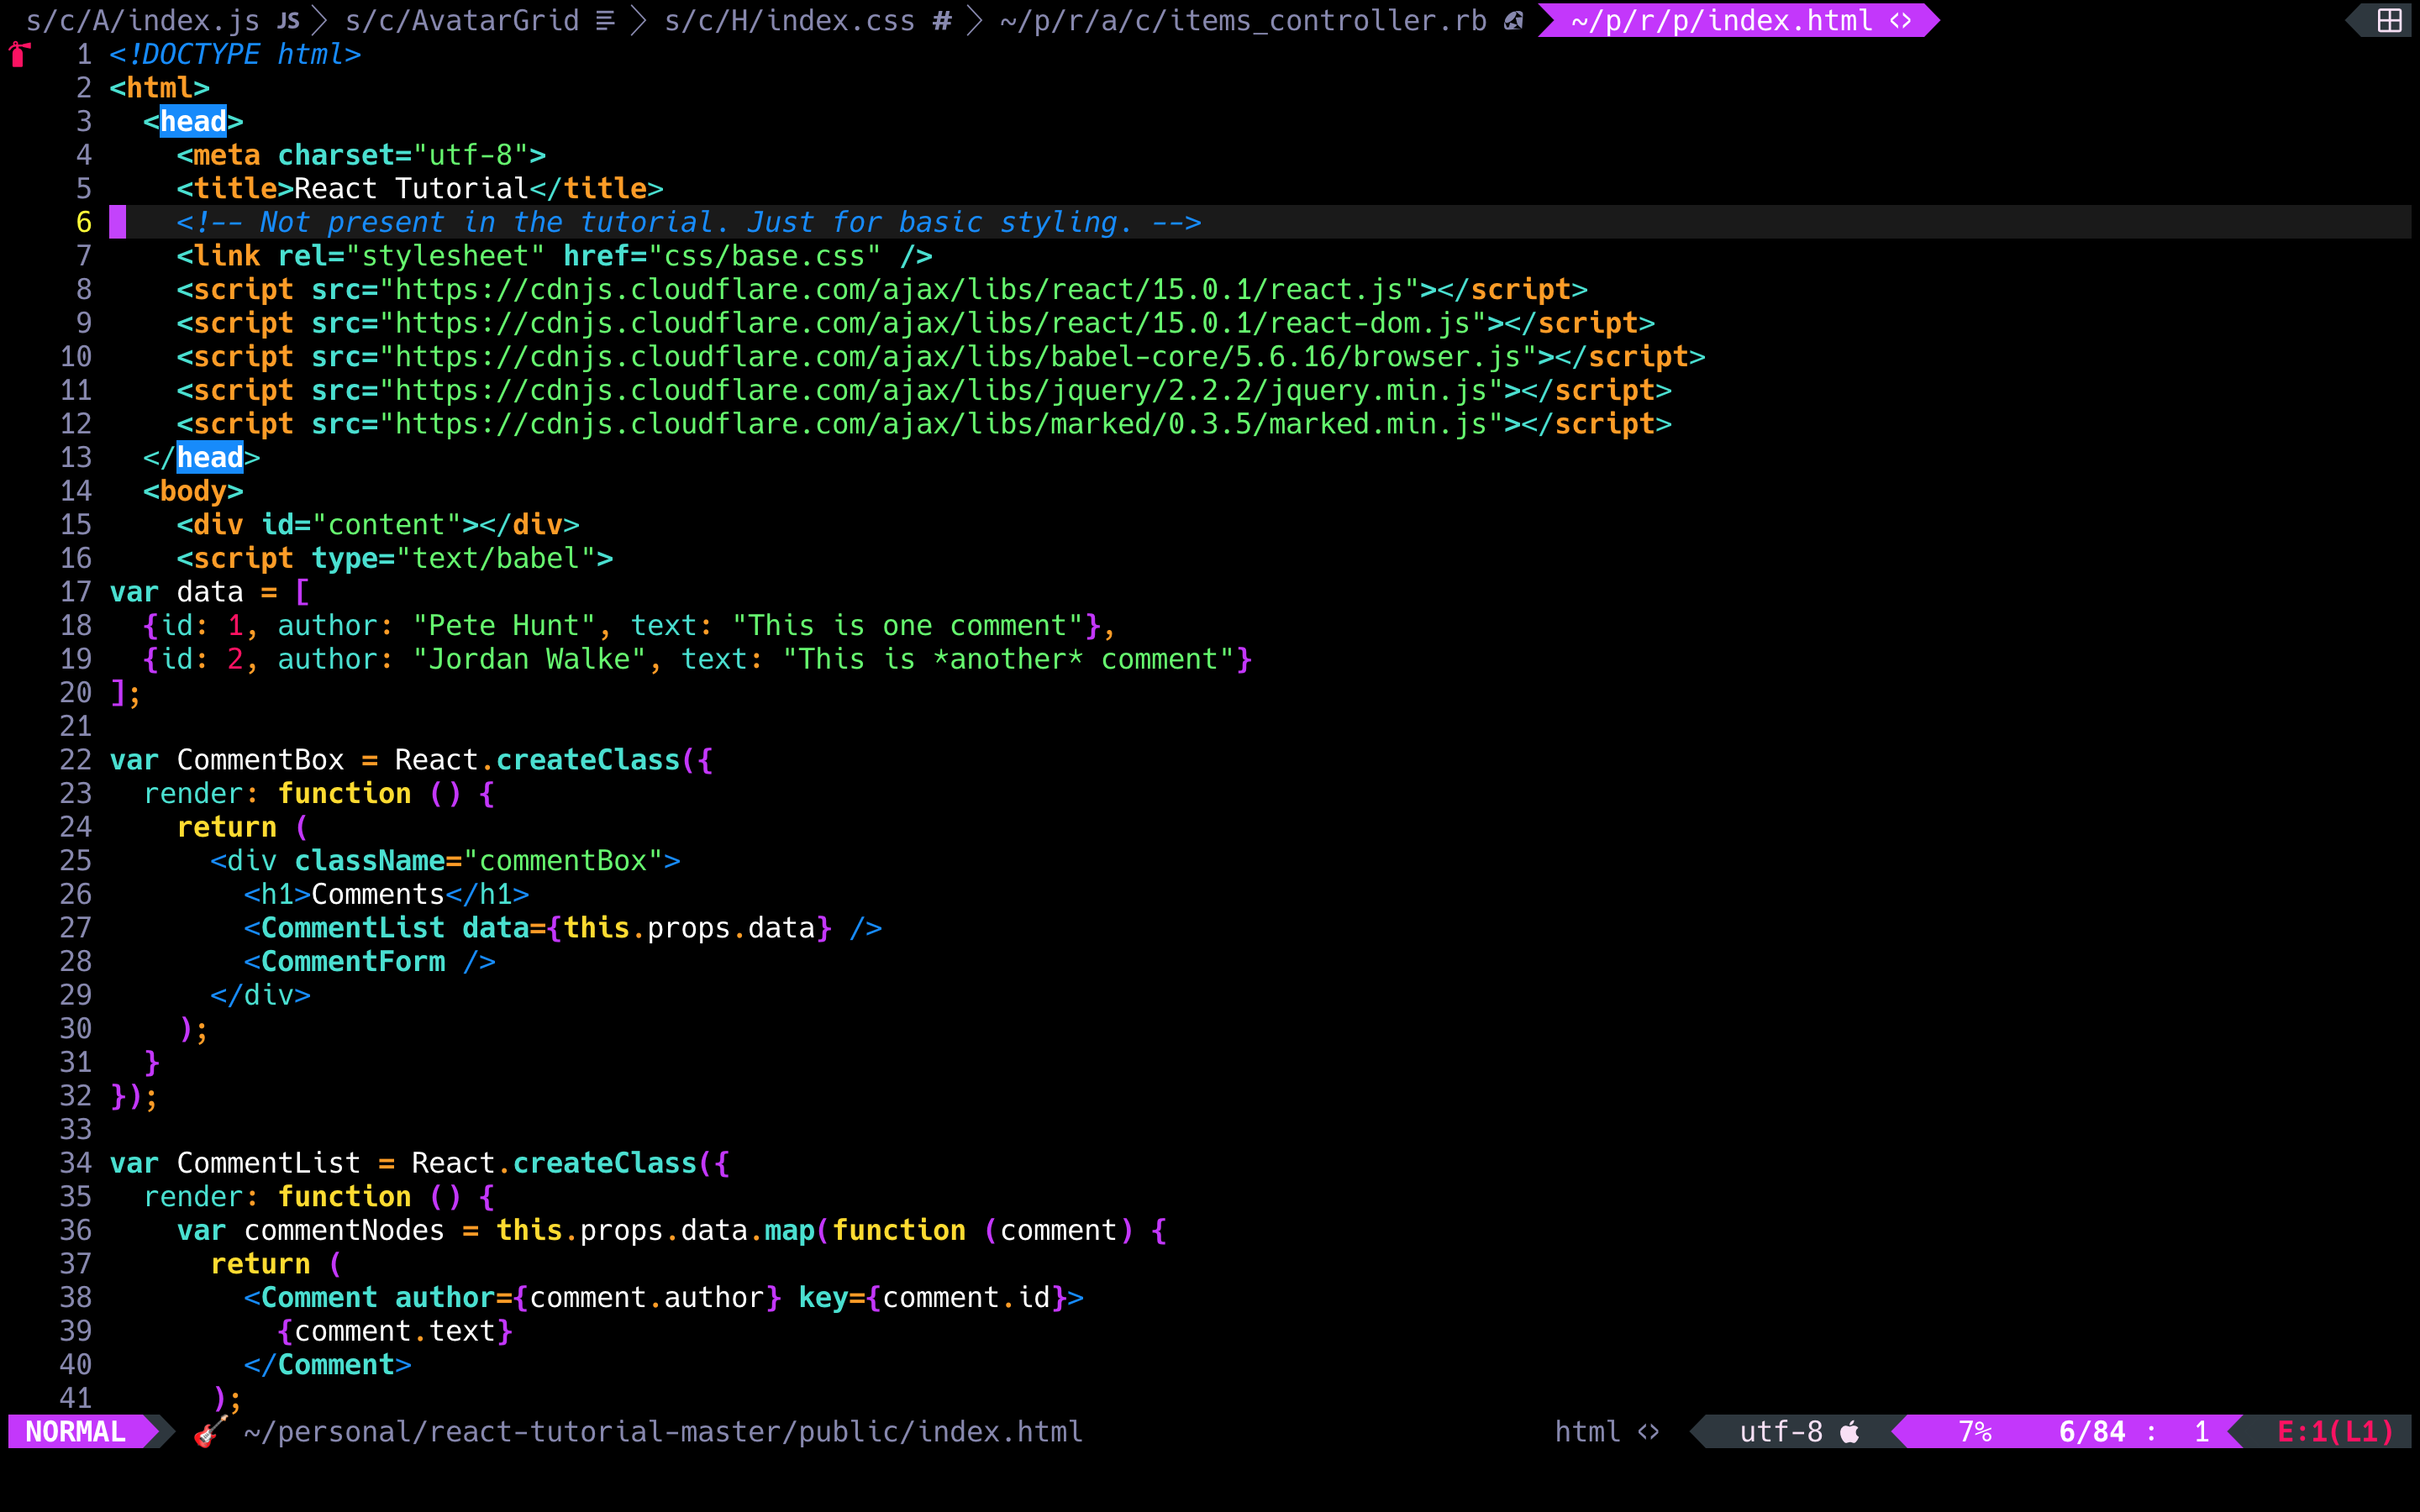2420x1512 pixels.
Task: Click the grid layout icon in top-right corner
Action: [x=2389, y=20]
